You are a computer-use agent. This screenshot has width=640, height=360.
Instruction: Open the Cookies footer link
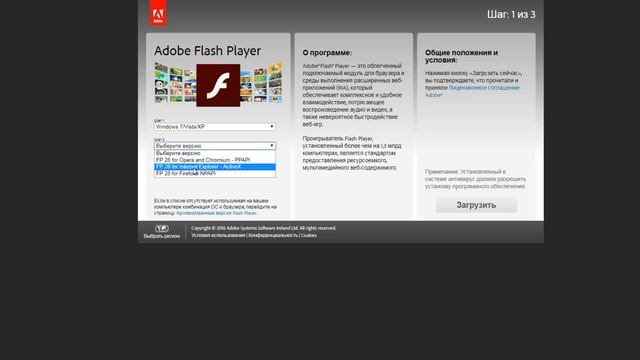tap(309, 236)
